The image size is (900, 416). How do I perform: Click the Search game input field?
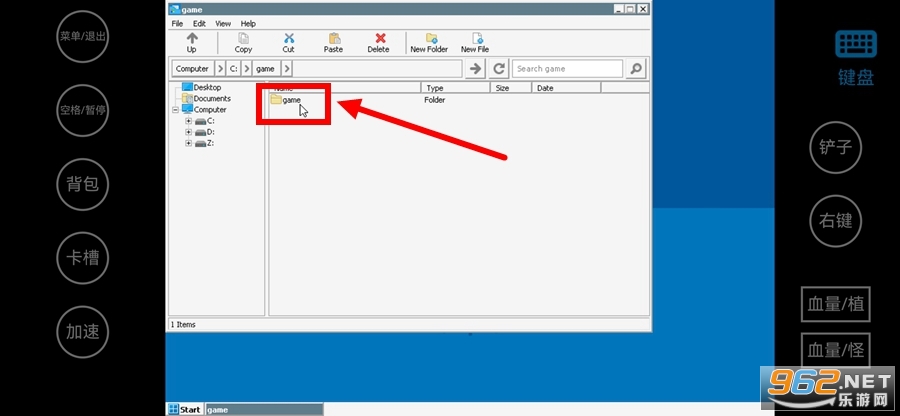(567, 69)
